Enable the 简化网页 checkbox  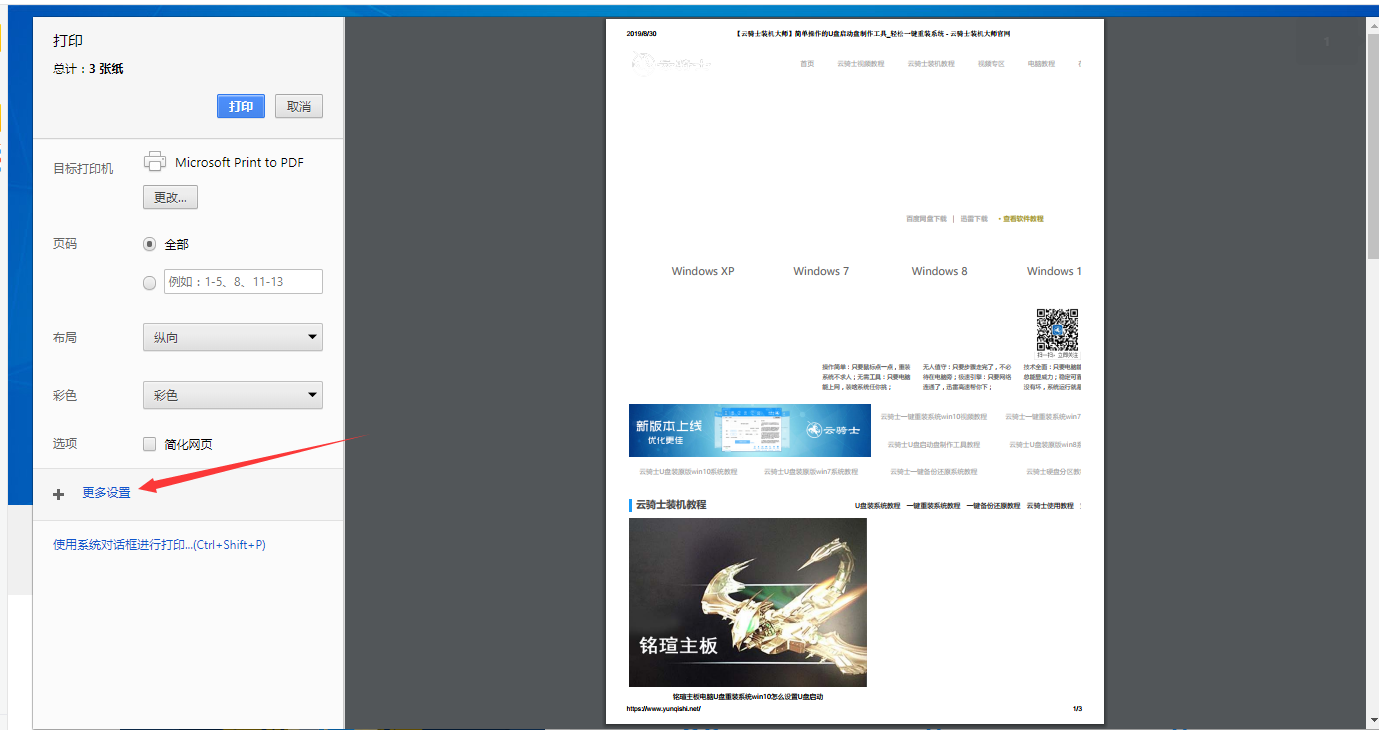[x=149, y=443]
